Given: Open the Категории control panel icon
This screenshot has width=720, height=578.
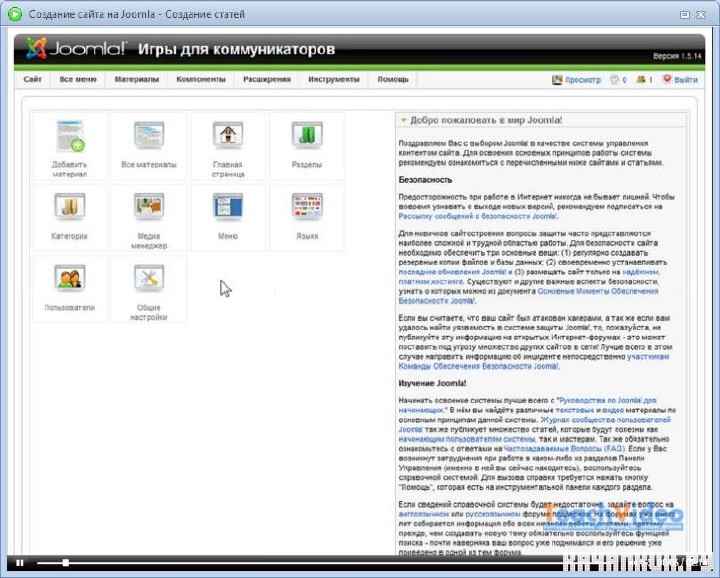Looking at the screenshot, I should pos(69,218).
